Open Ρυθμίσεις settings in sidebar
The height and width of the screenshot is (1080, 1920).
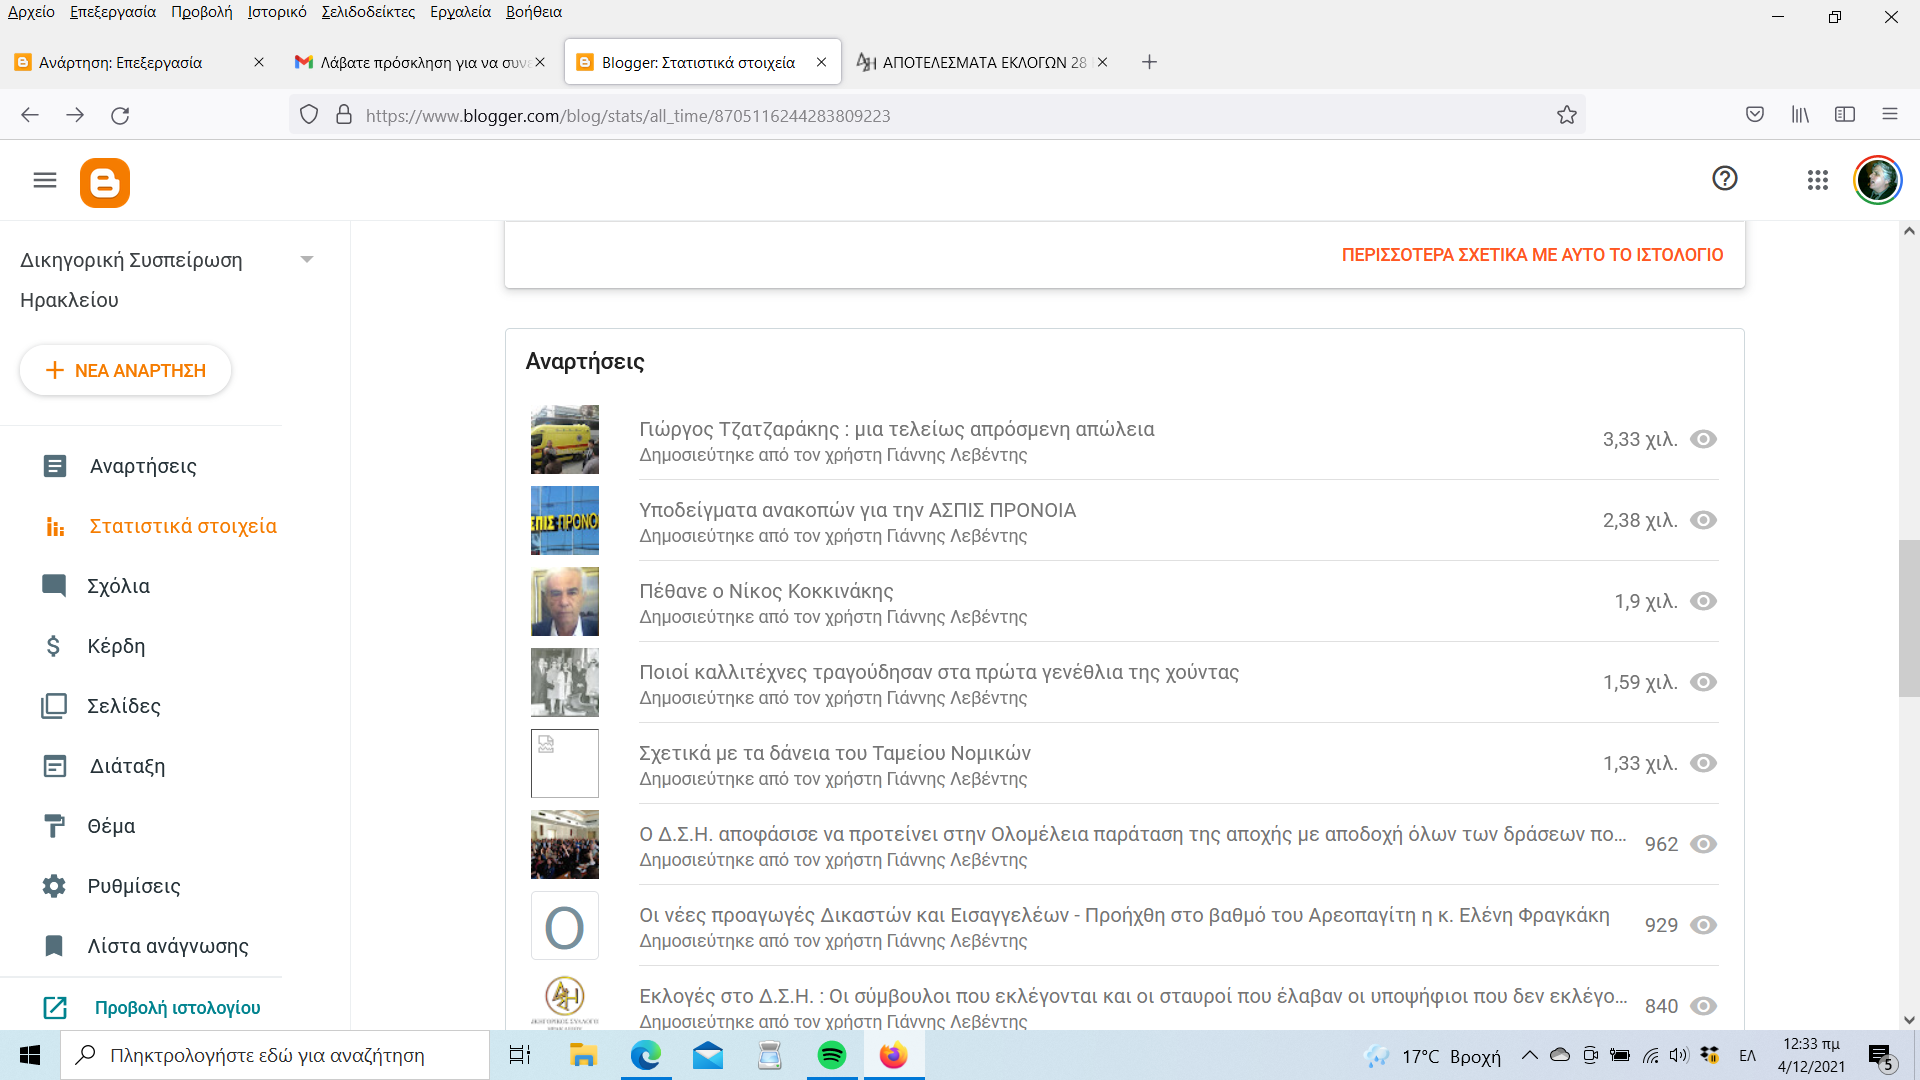click(x=133, y=886)
